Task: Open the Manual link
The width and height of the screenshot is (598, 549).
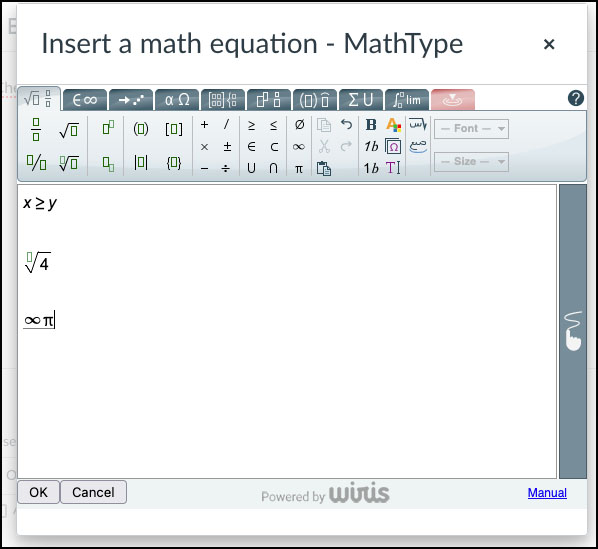Action: tap(547, 493)
